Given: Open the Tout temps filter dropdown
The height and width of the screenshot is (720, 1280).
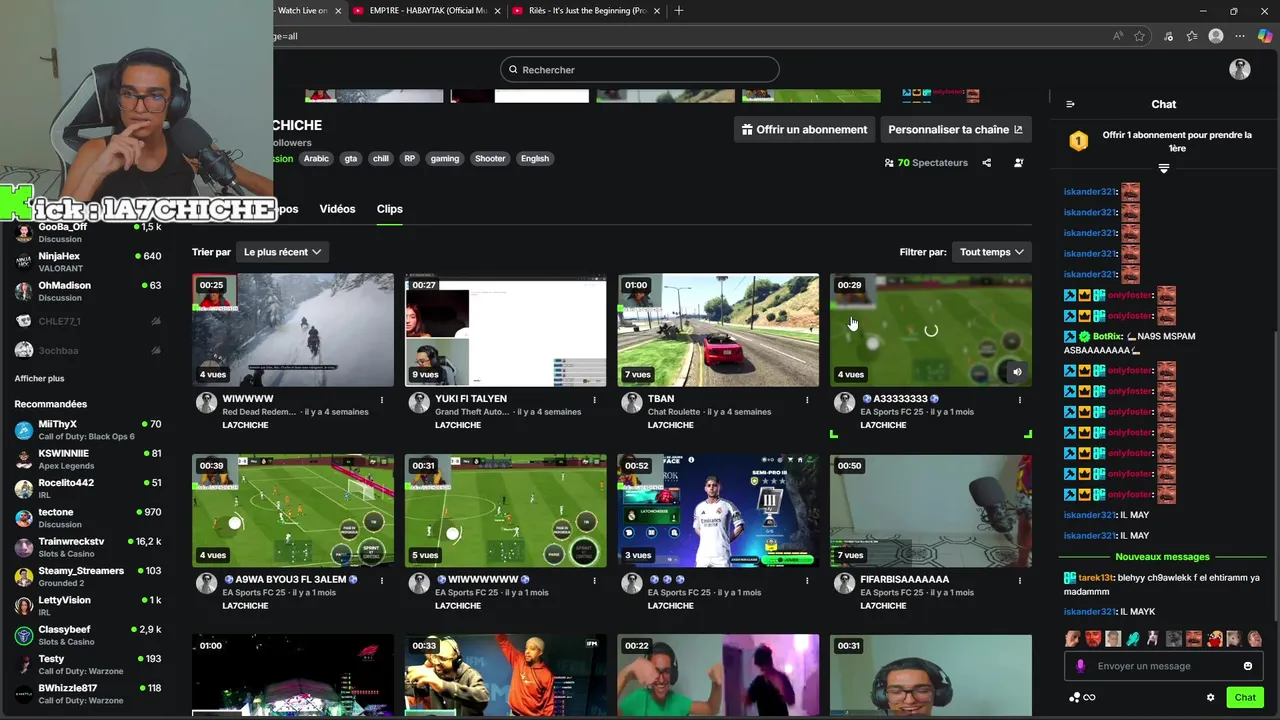Looking at the screenshot, I should (992, 252).
